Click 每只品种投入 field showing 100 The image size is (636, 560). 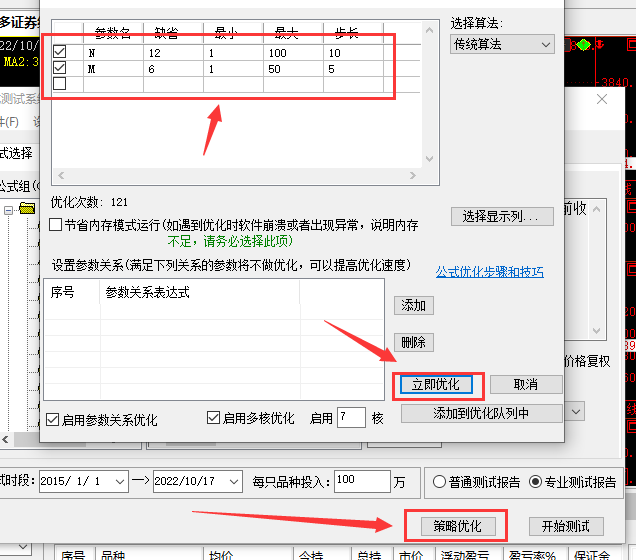click(x=362, y=481)
